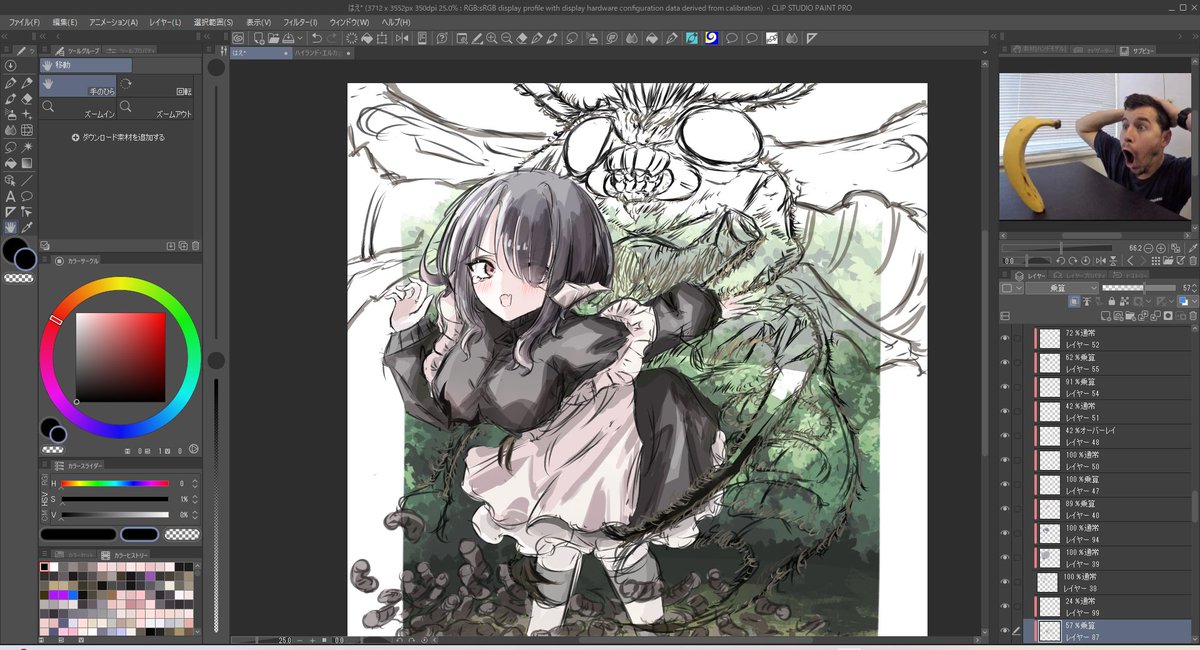This screenshot has width=1200, height=650.
Task: Select the ズームアウト sub tool
Action: [x=155, y=108]
